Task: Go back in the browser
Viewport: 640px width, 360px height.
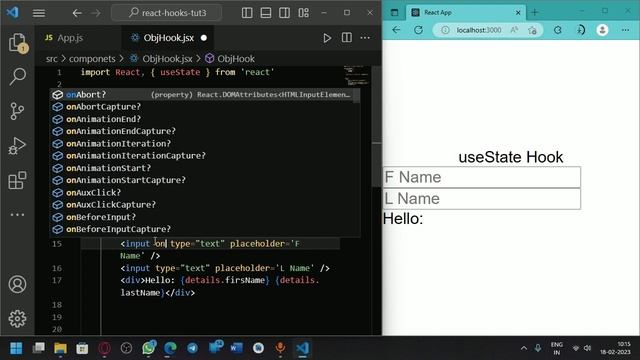Action: 396,30
